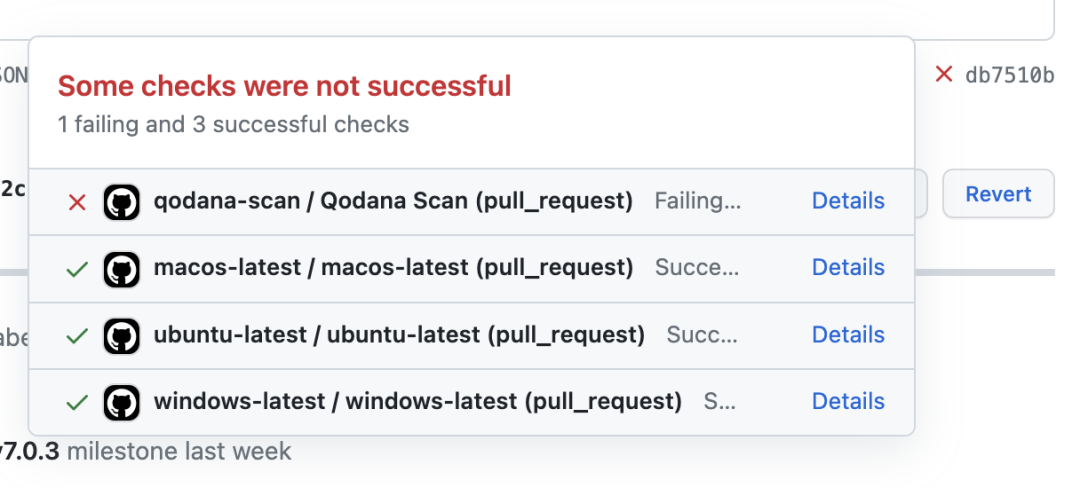1080x488 pixels.
Task: Click the GitHub logo beside windows-latest check
Action: pyautogui.click(x=122, y=402)
